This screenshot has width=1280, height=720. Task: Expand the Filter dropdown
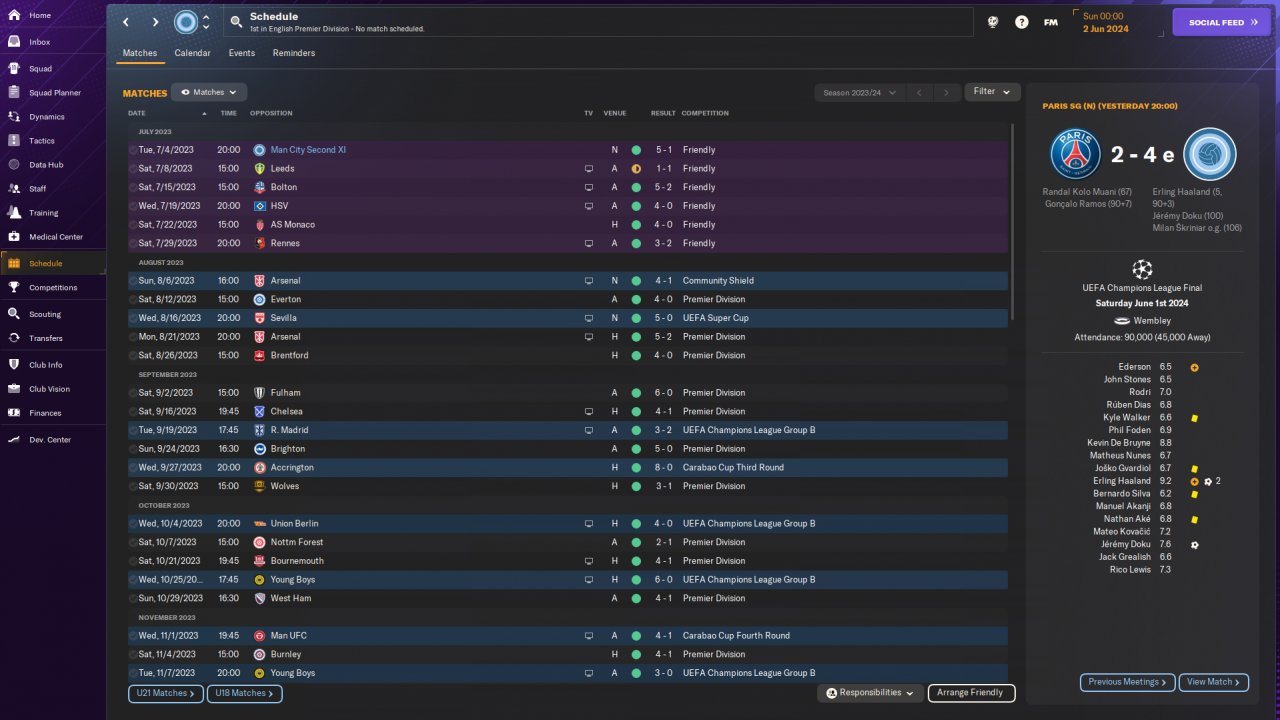992,92
